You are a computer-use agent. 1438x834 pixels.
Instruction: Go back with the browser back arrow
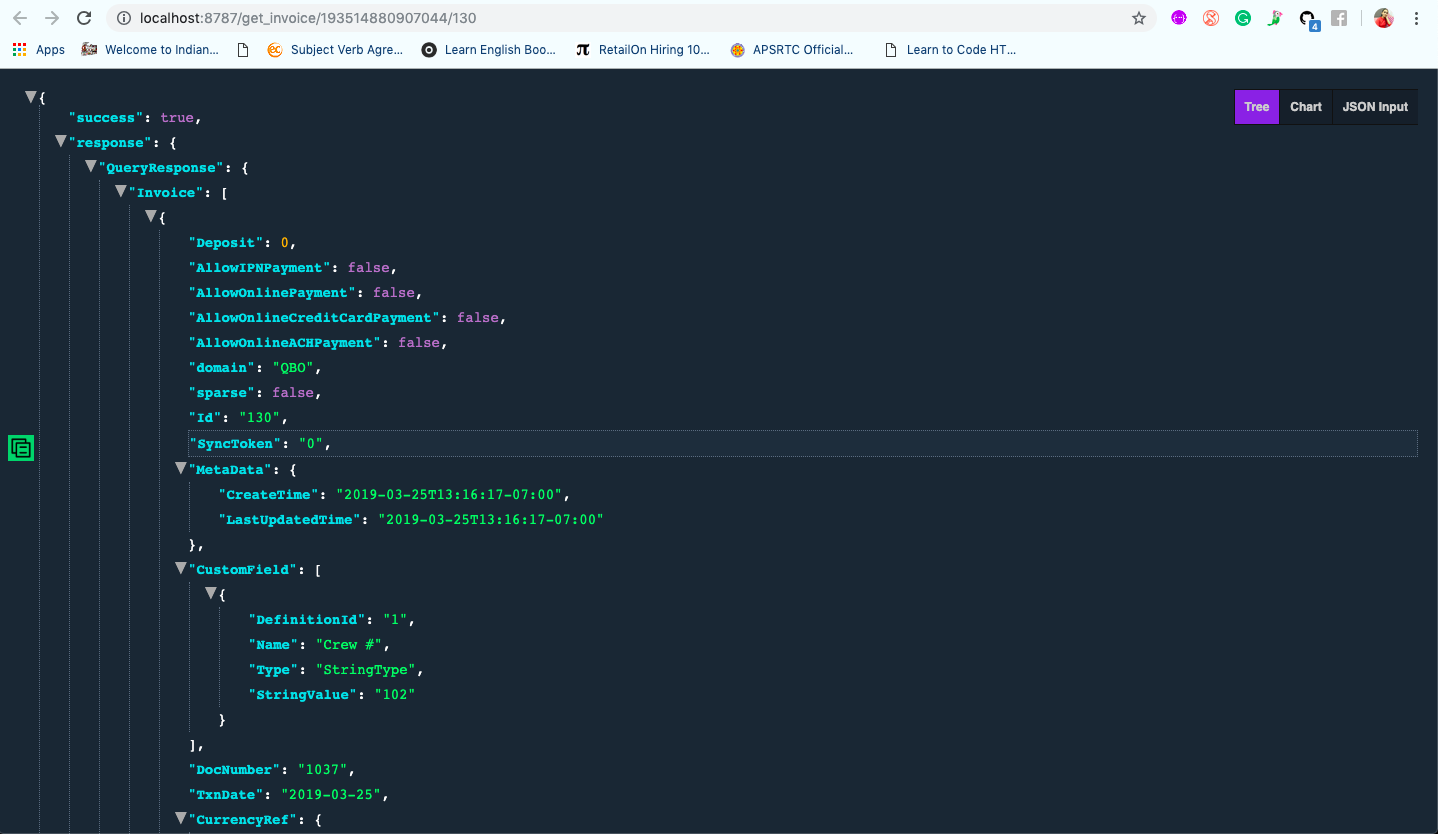[20, 18]
